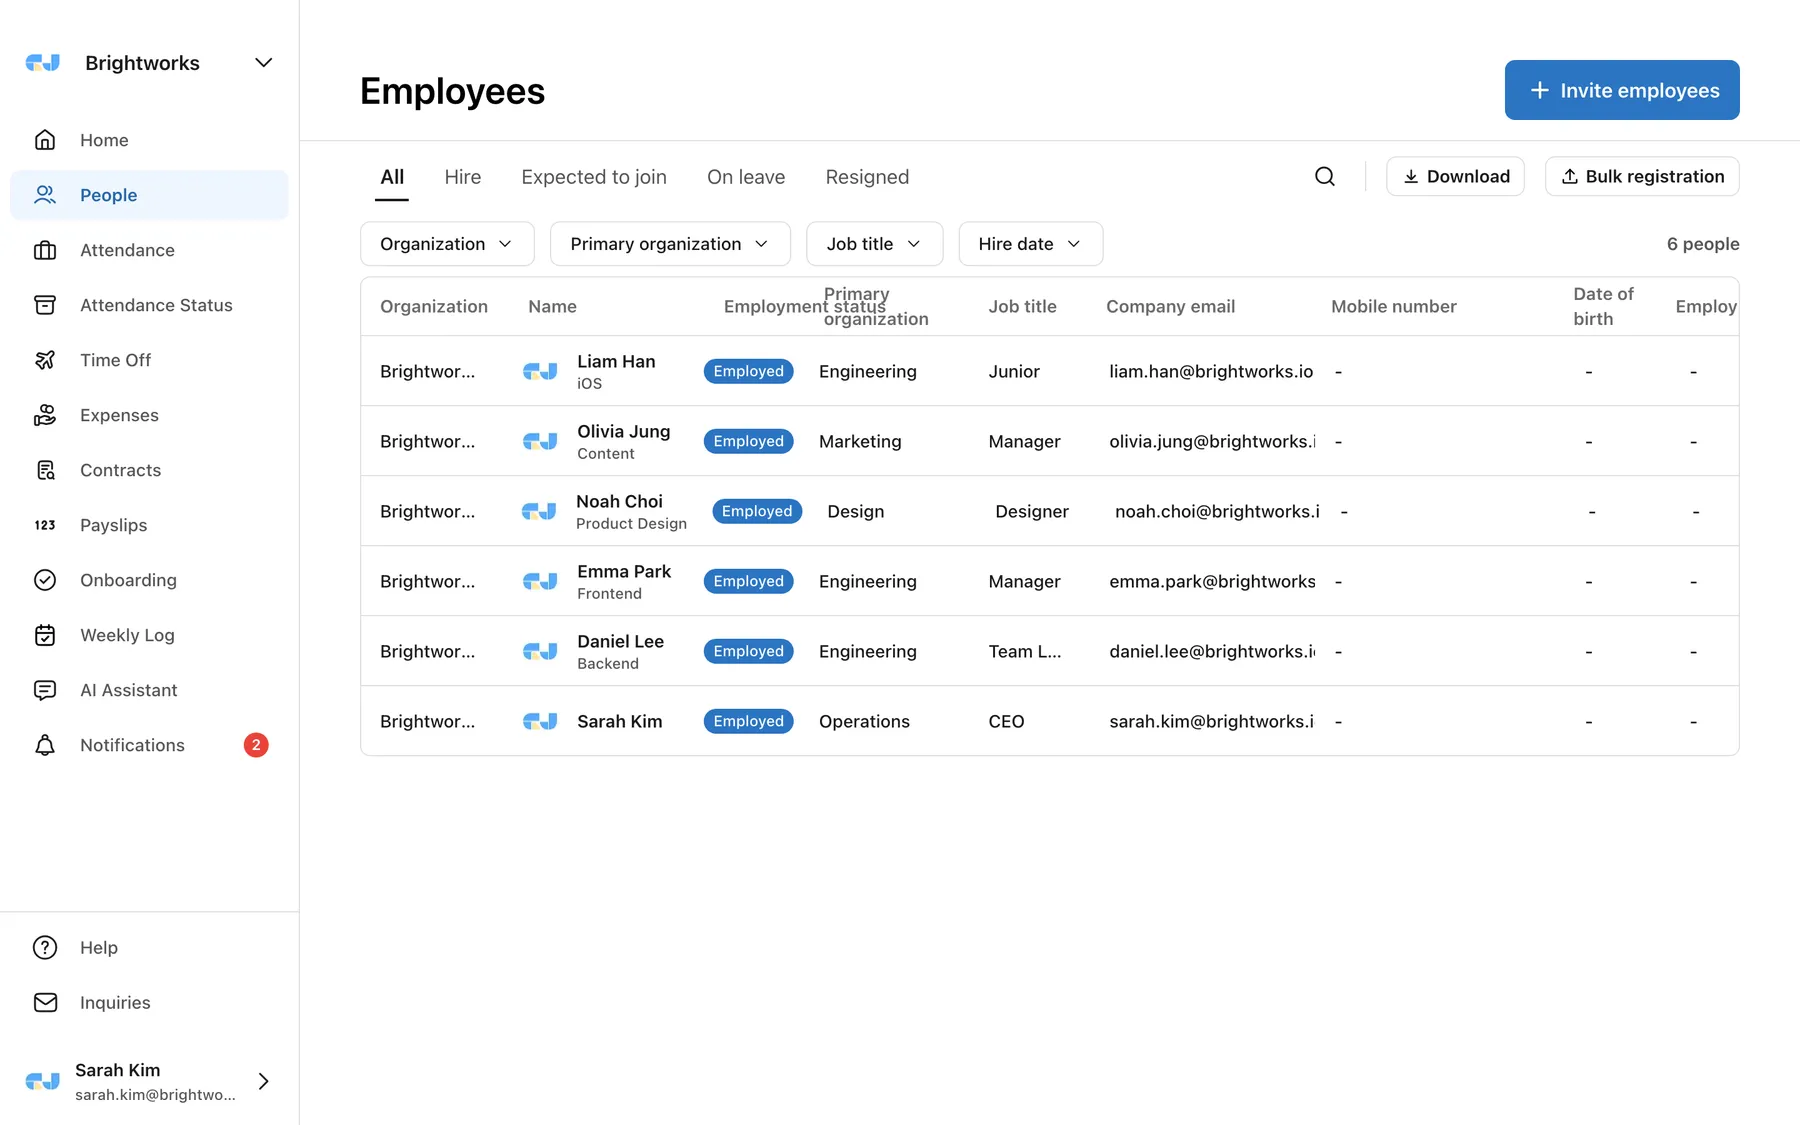Switch to the Hire tab
Image resolution: width=1800 pixels, height=1125 pixels.
point(463,177)
